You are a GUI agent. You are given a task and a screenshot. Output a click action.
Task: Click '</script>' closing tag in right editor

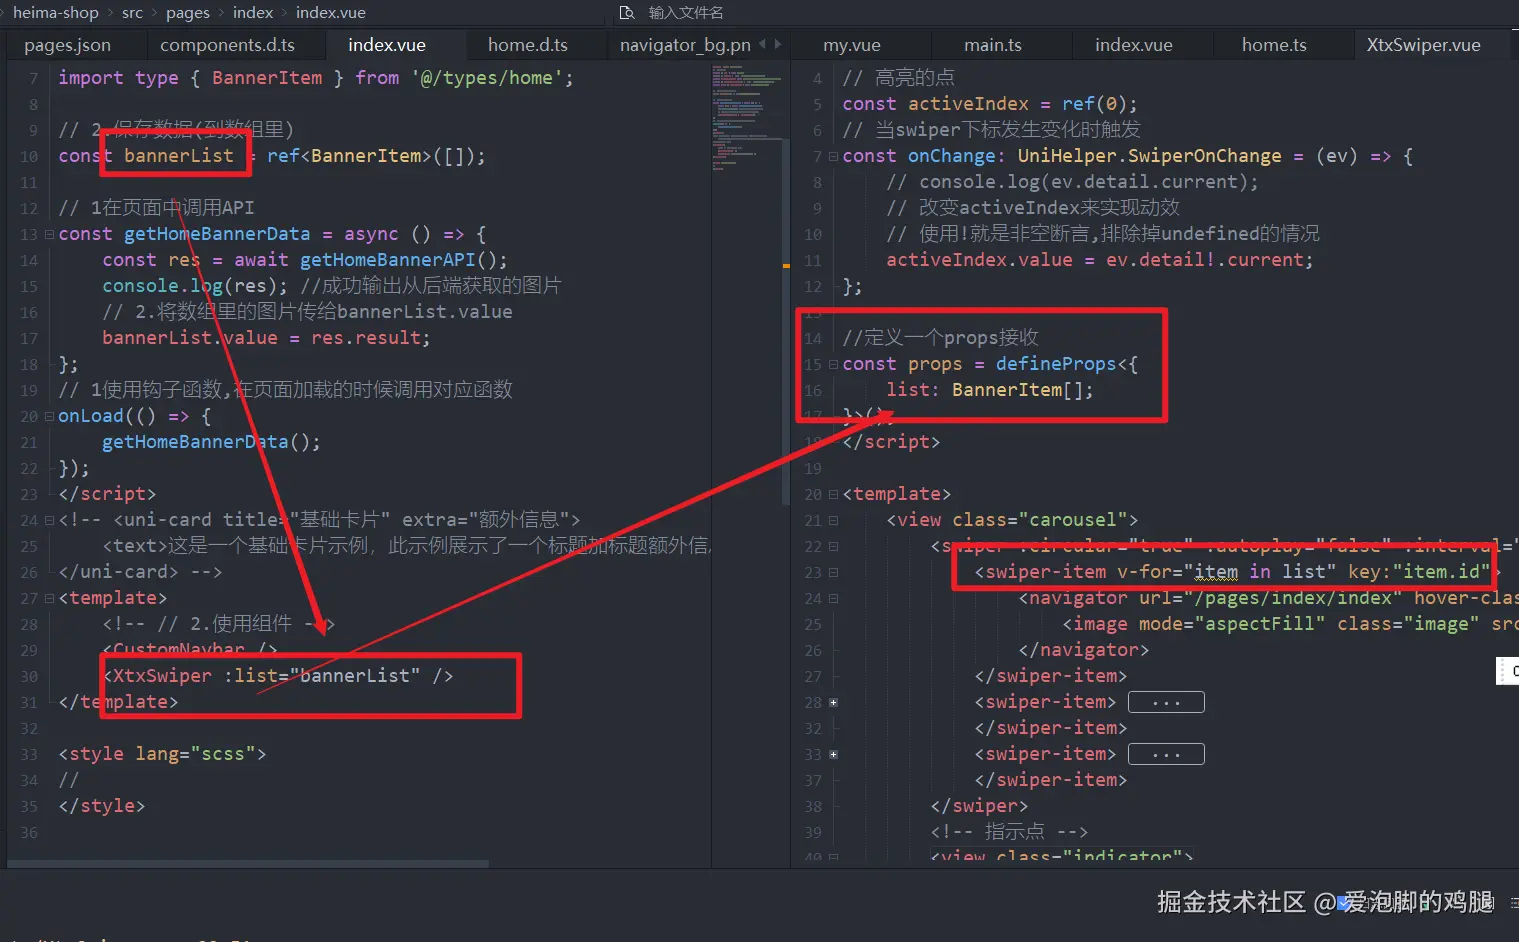[891, 442]
